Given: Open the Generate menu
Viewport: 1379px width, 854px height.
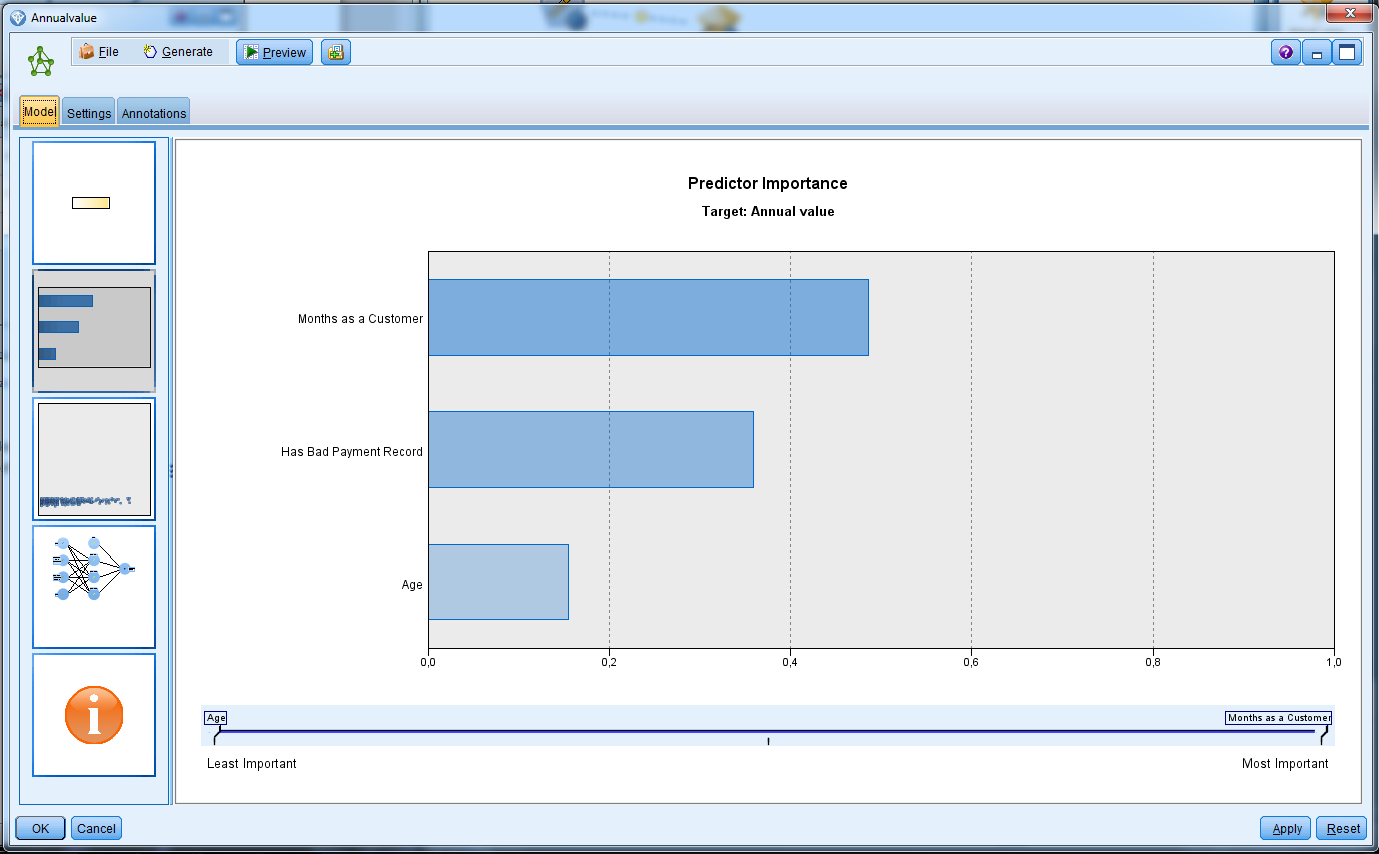Looking at the screenshot, I should tap(178, 52).
